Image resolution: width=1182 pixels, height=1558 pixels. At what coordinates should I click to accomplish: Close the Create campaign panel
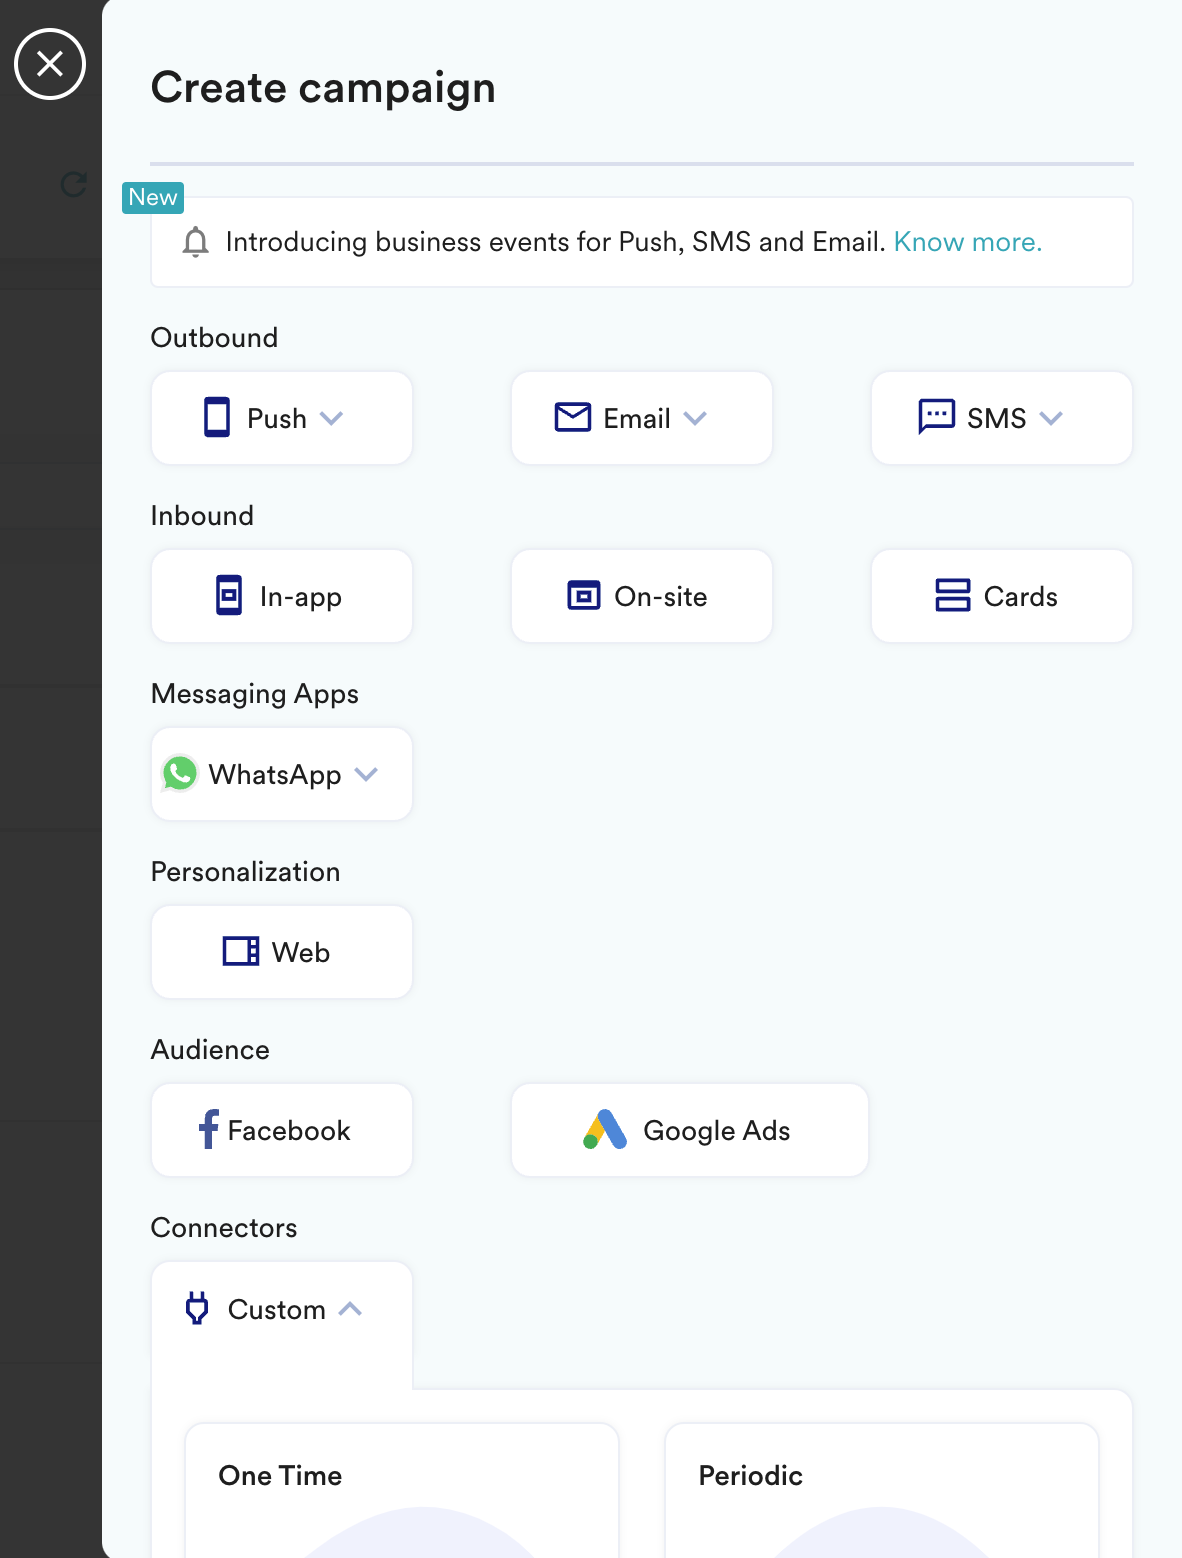(x=50, y=64)
